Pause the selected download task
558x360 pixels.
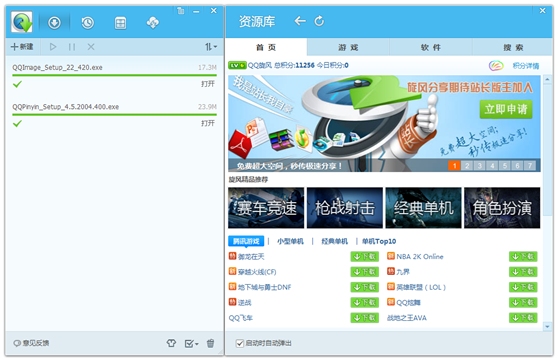72,47
